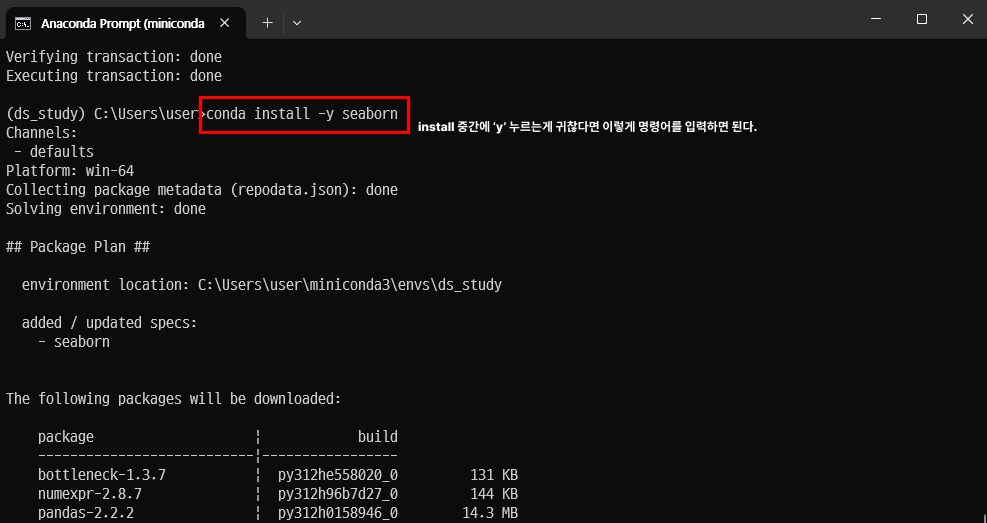
Task: Click the 'Collecting package metadata (repodata.json): done' line
Action: click(202, 190)
